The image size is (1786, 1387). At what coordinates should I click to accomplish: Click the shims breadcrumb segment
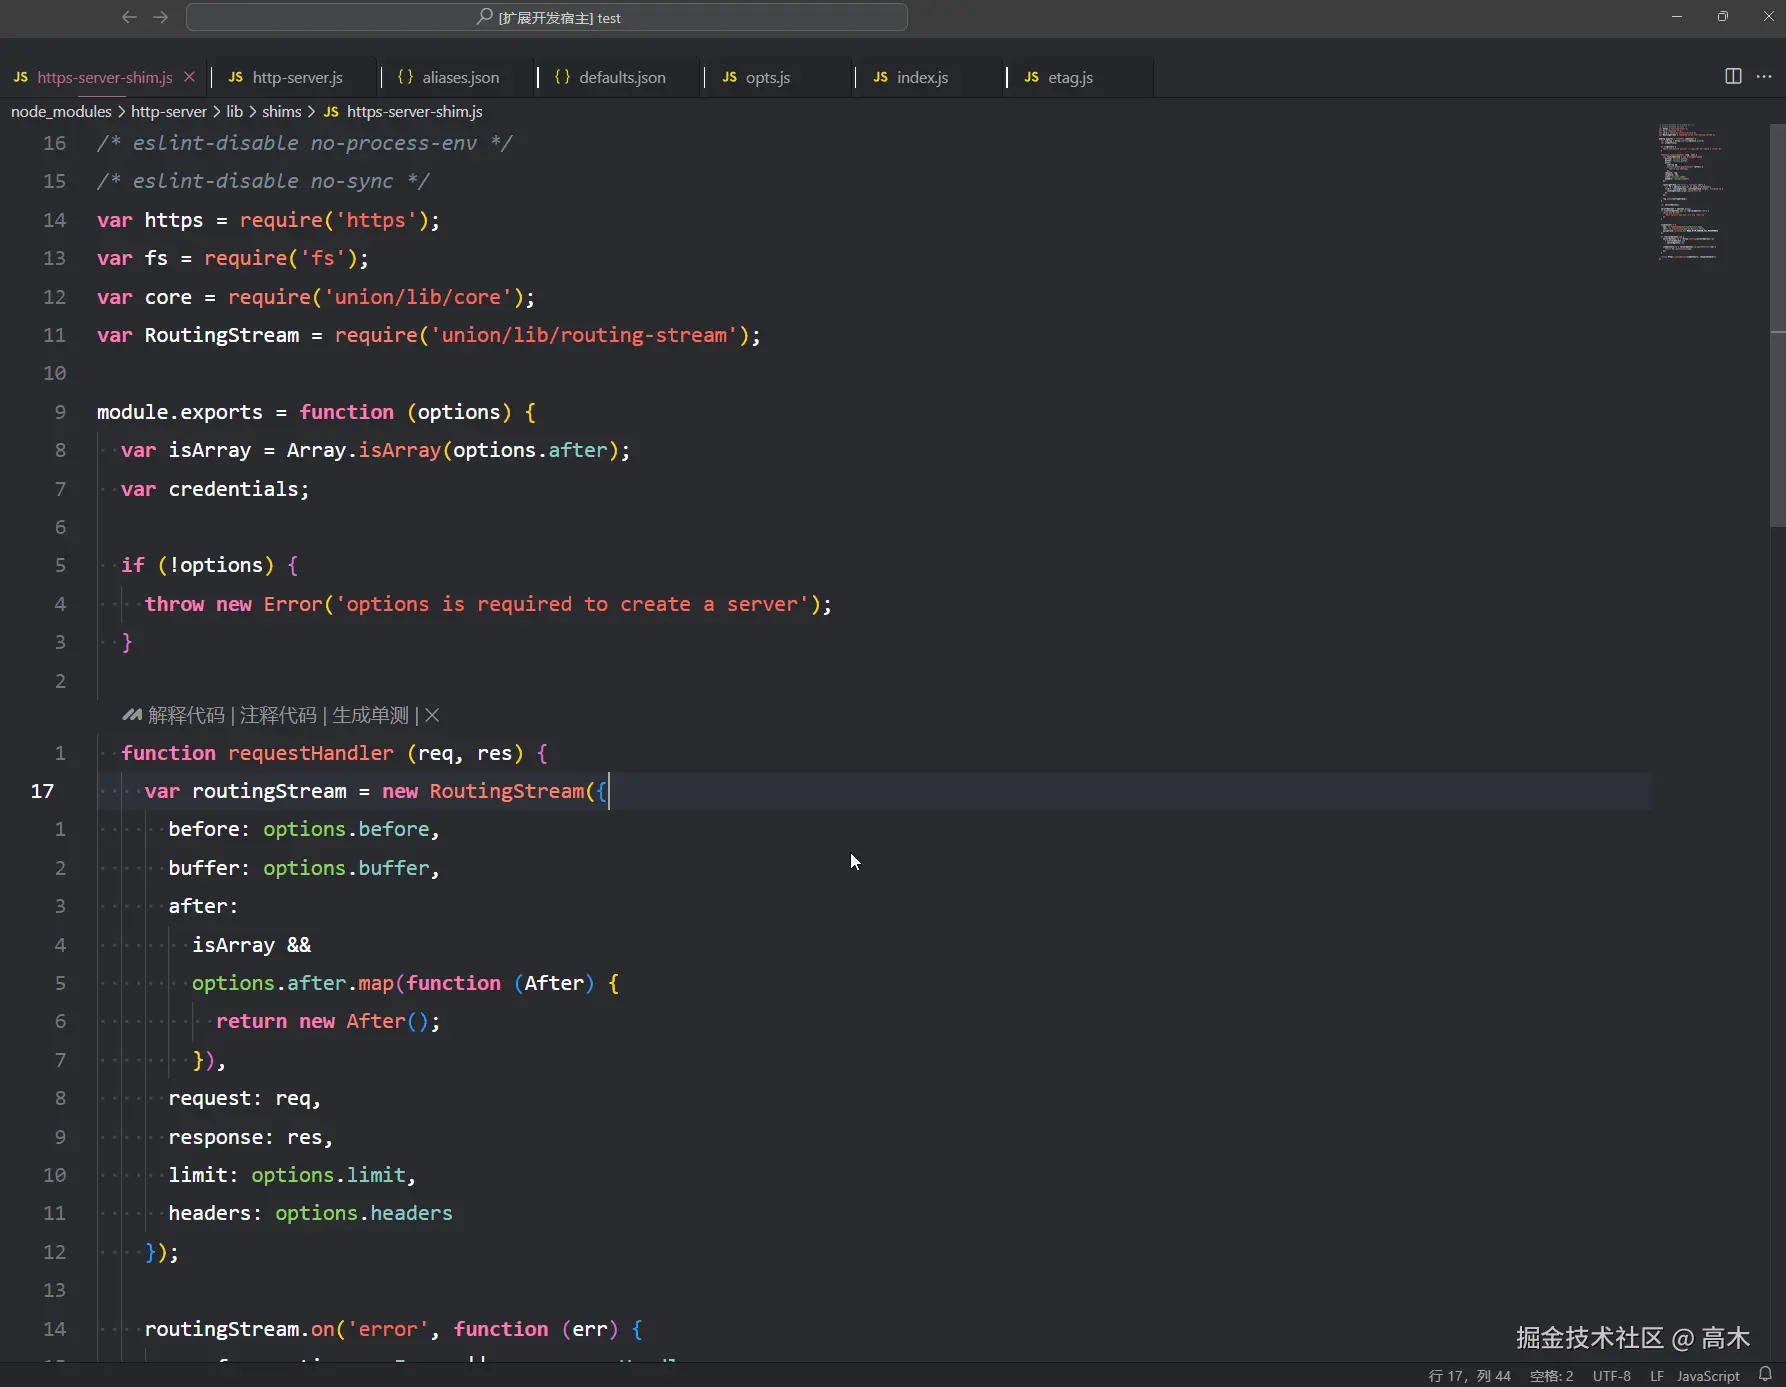pyautogui.click(x=281, y=111)
